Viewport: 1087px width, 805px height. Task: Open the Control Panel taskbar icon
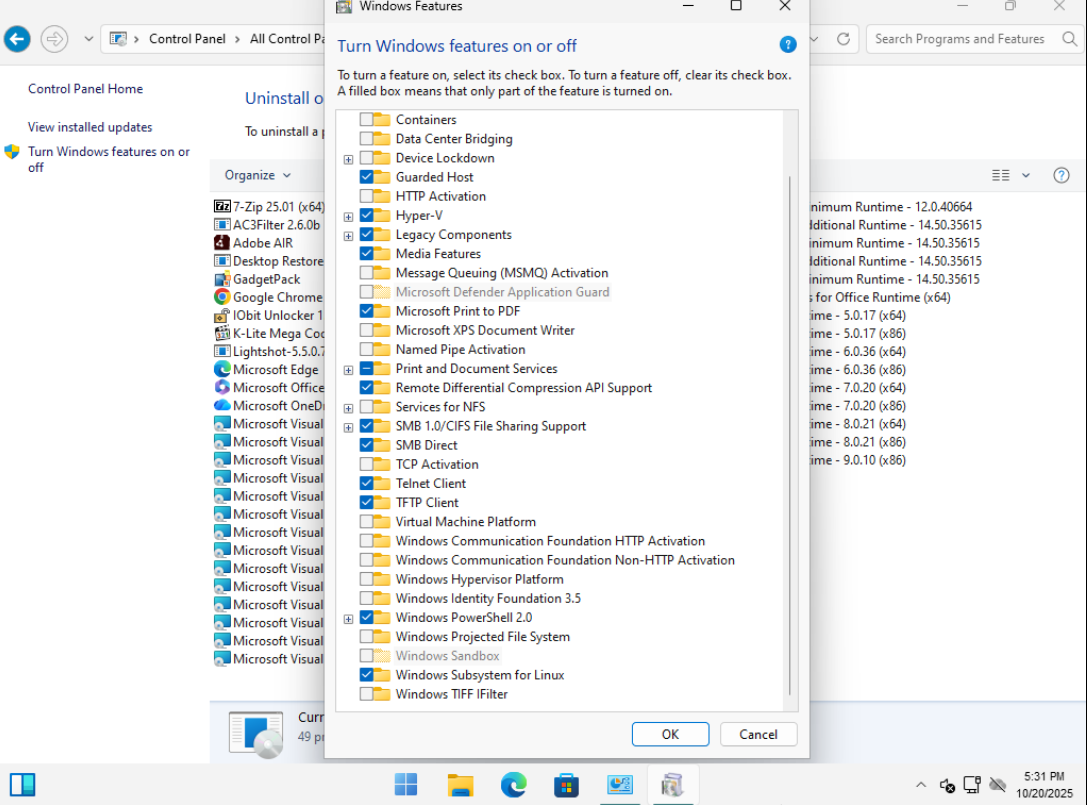tap(620, 785)
